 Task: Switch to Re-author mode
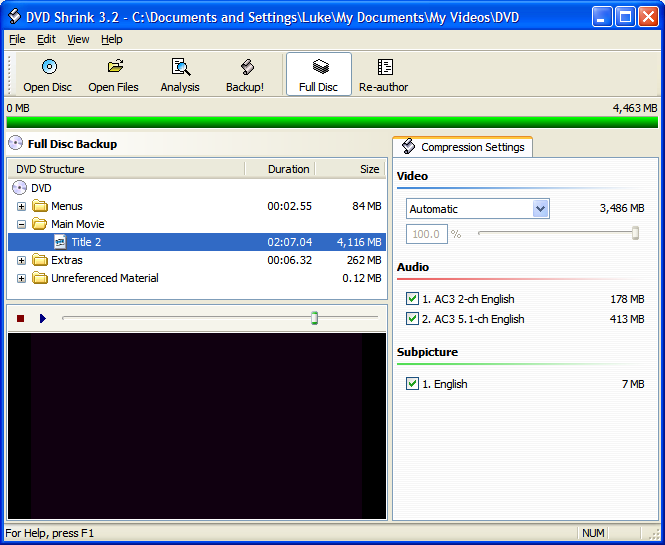(383, 74)
